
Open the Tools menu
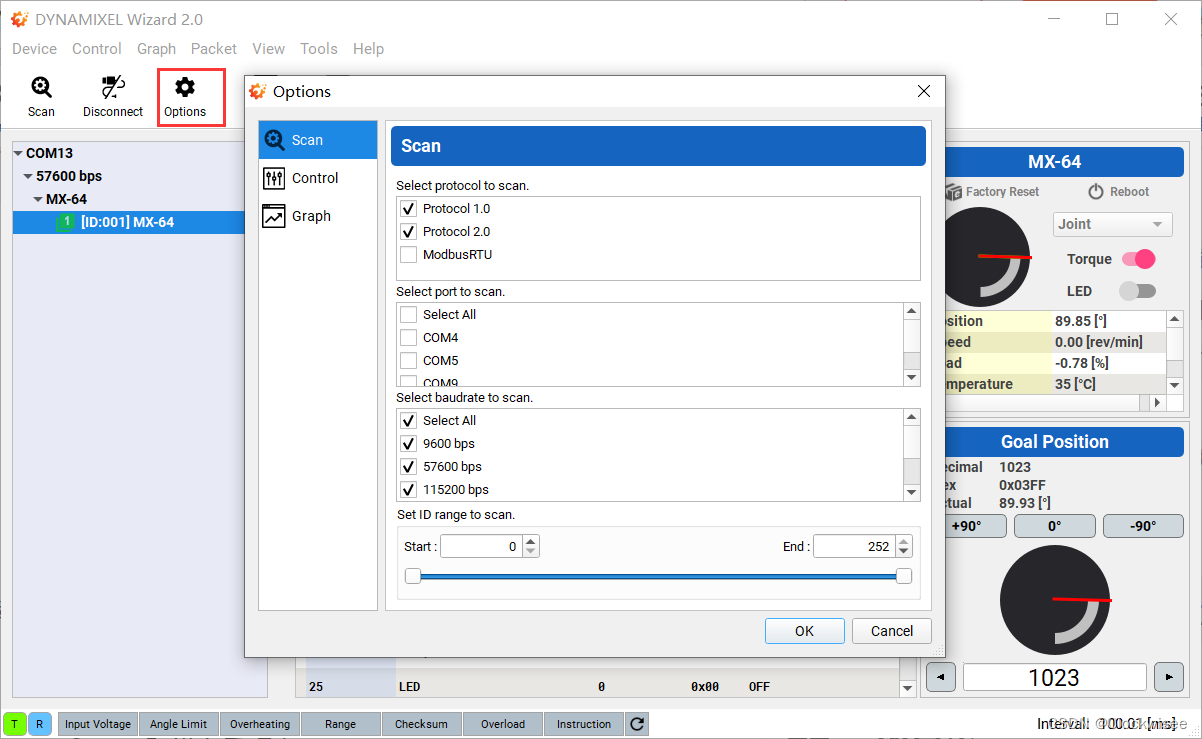pos(319,49)
